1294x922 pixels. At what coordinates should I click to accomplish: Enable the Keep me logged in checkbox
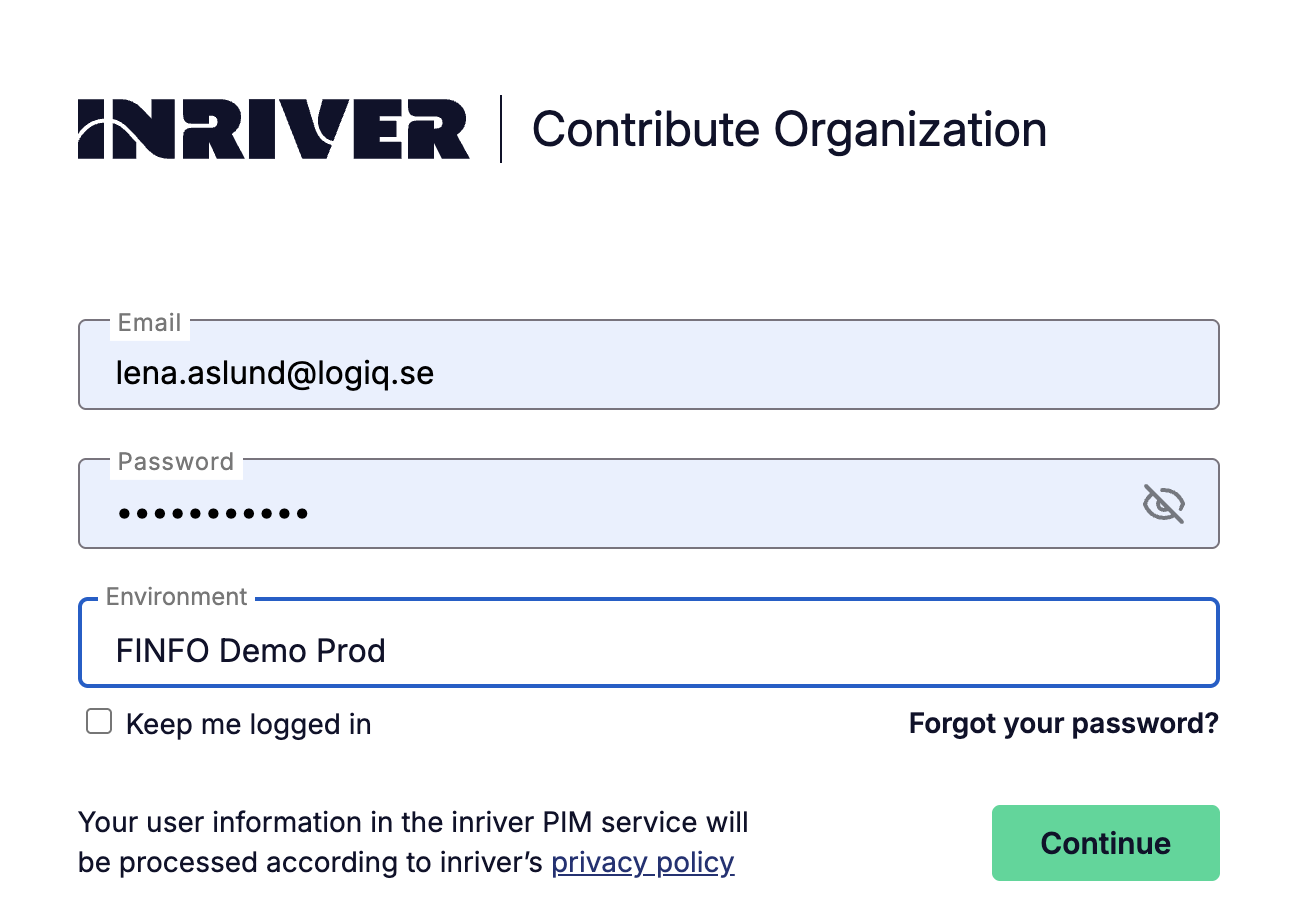pyautogui.click(x=99, y=722)
